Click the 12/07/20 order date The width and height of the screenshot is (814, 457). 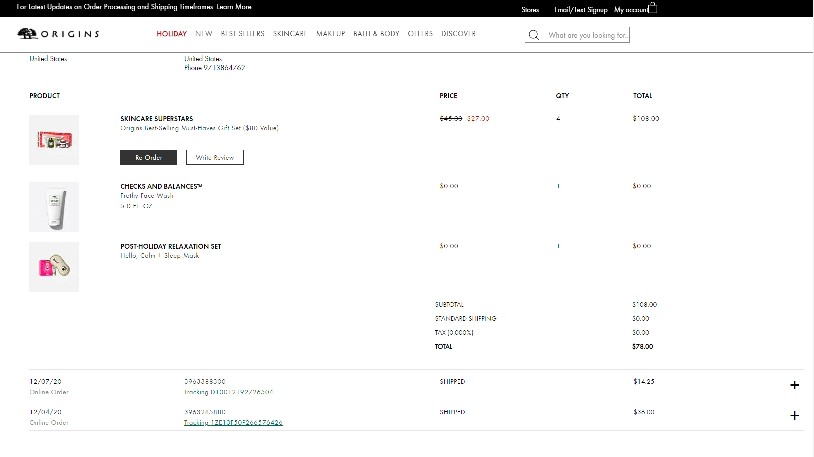pyautogui.click(x=46, y=381)
